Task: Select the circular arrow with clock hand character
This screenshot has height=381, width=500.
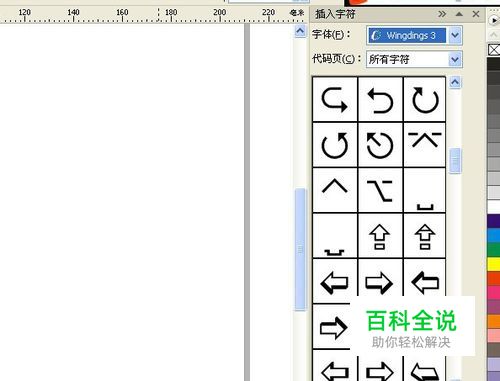Action: tap(380, 145)
